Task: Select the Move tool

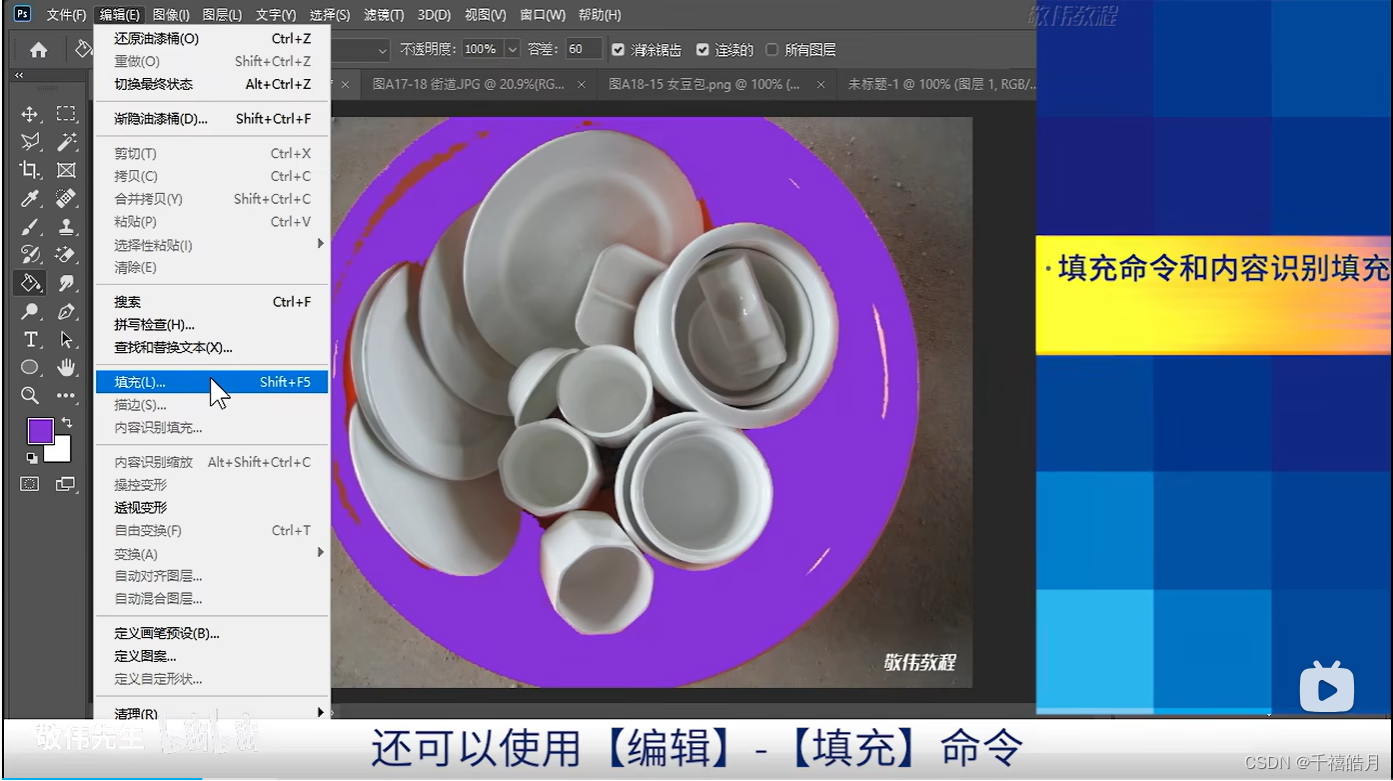Action: pyautogui.click(x=30, y=114)
